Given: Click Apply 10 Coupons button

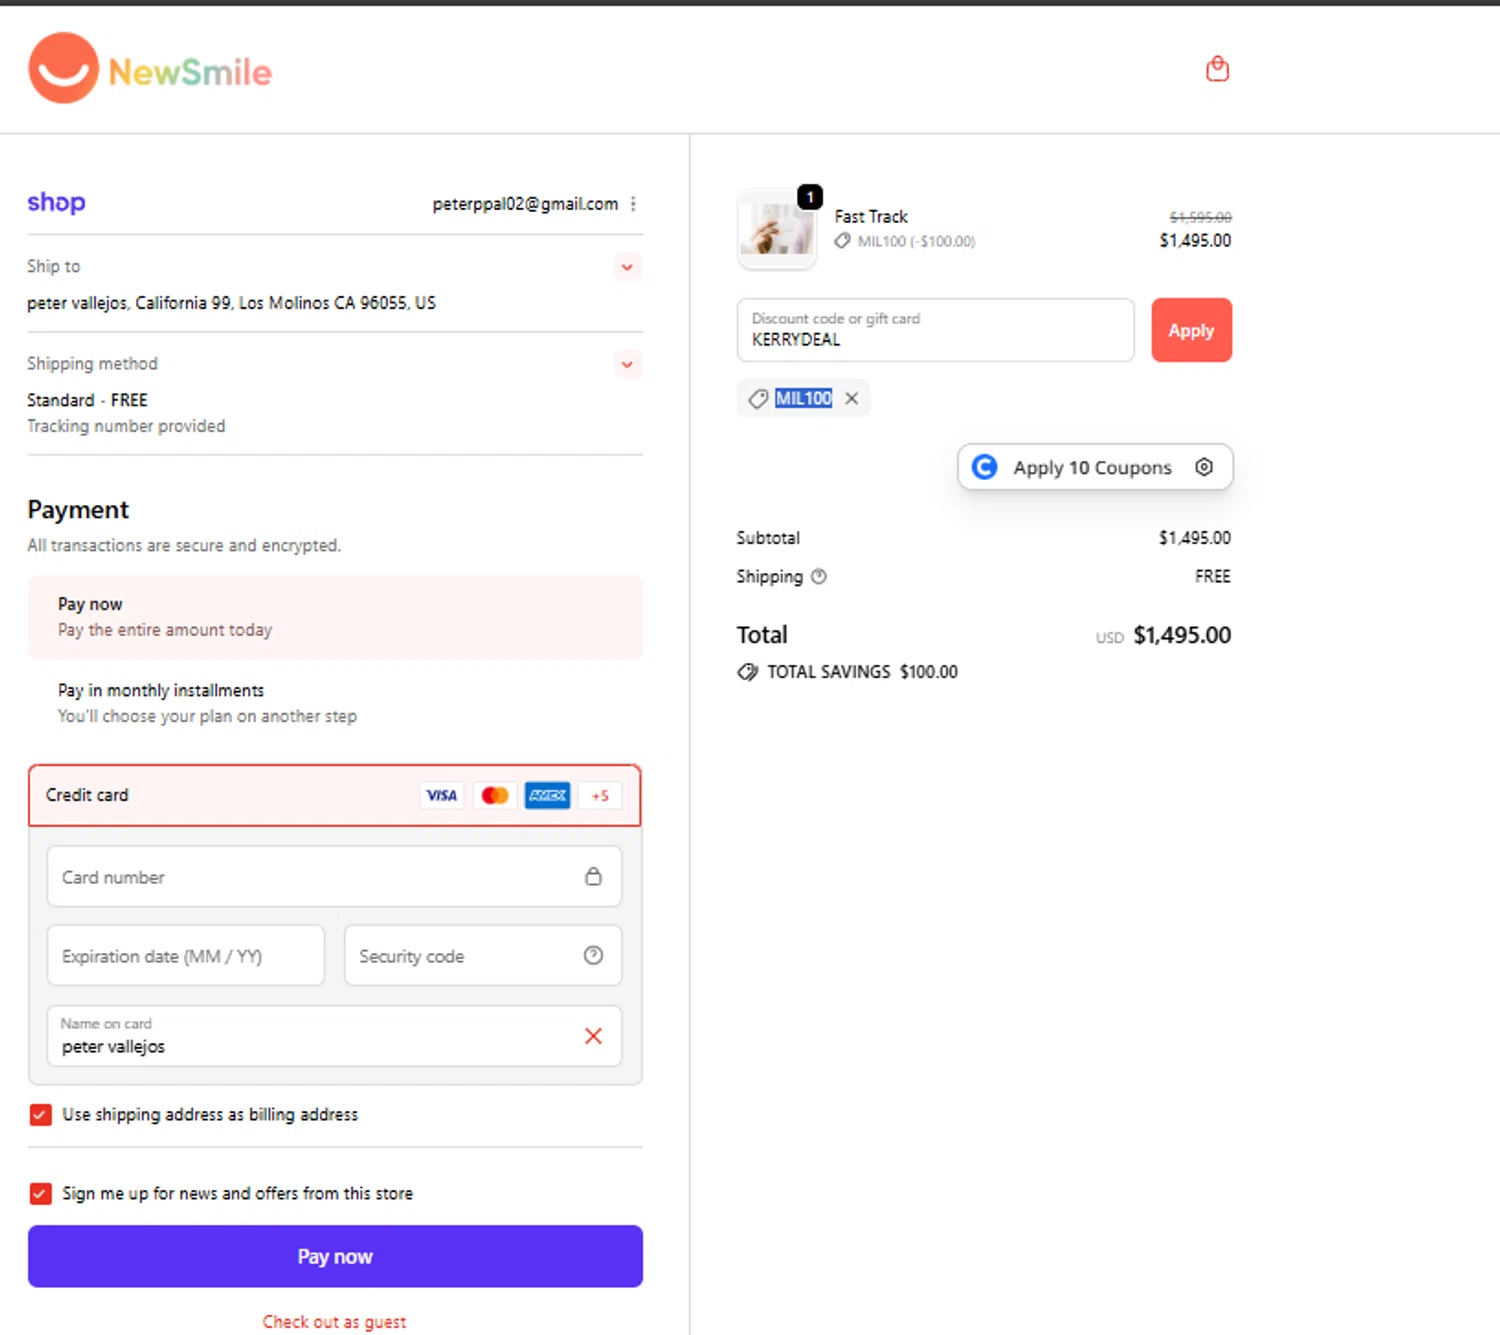Looking at the screenshot, I should tap(1092, 467).
